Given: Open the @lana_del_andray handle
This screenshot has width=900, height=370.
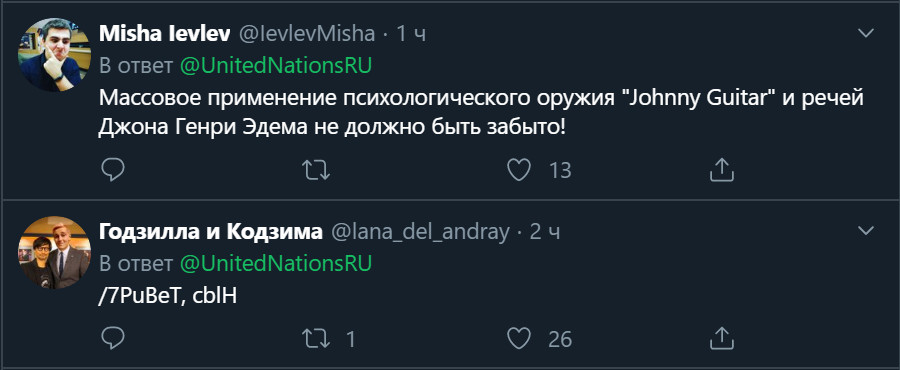Looking at the screenshot, I should pos(419,232).
